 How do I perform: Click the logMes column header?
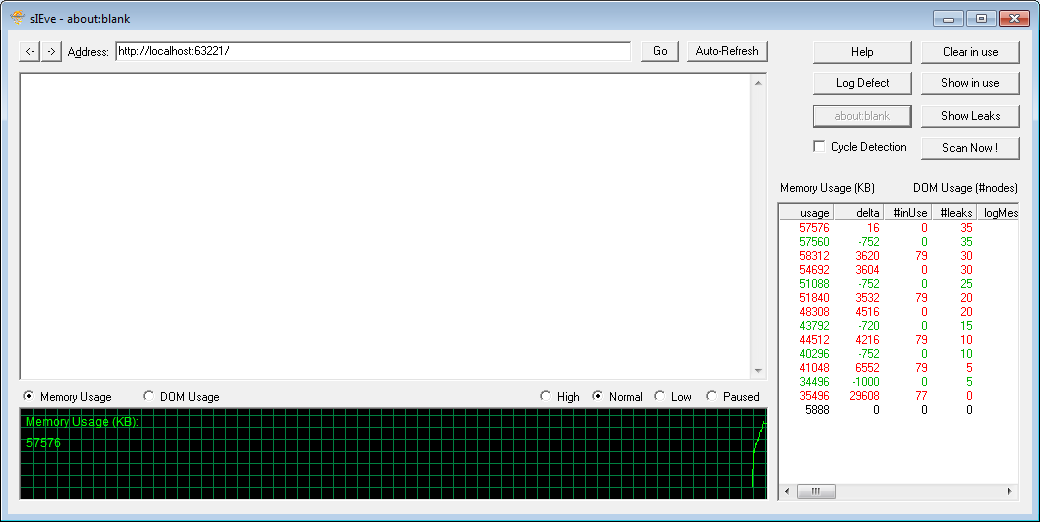pos(998,213)
